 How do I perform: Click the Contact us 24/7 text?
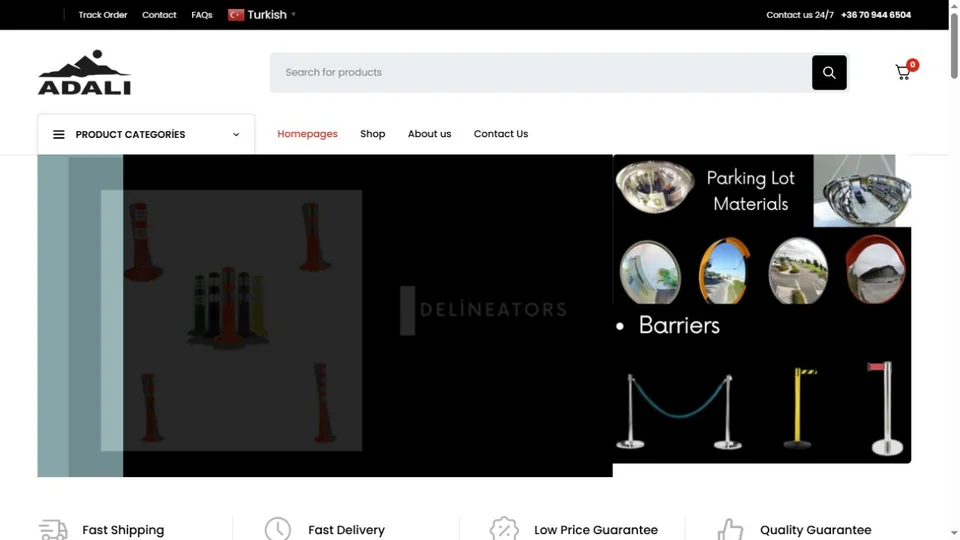800,15
